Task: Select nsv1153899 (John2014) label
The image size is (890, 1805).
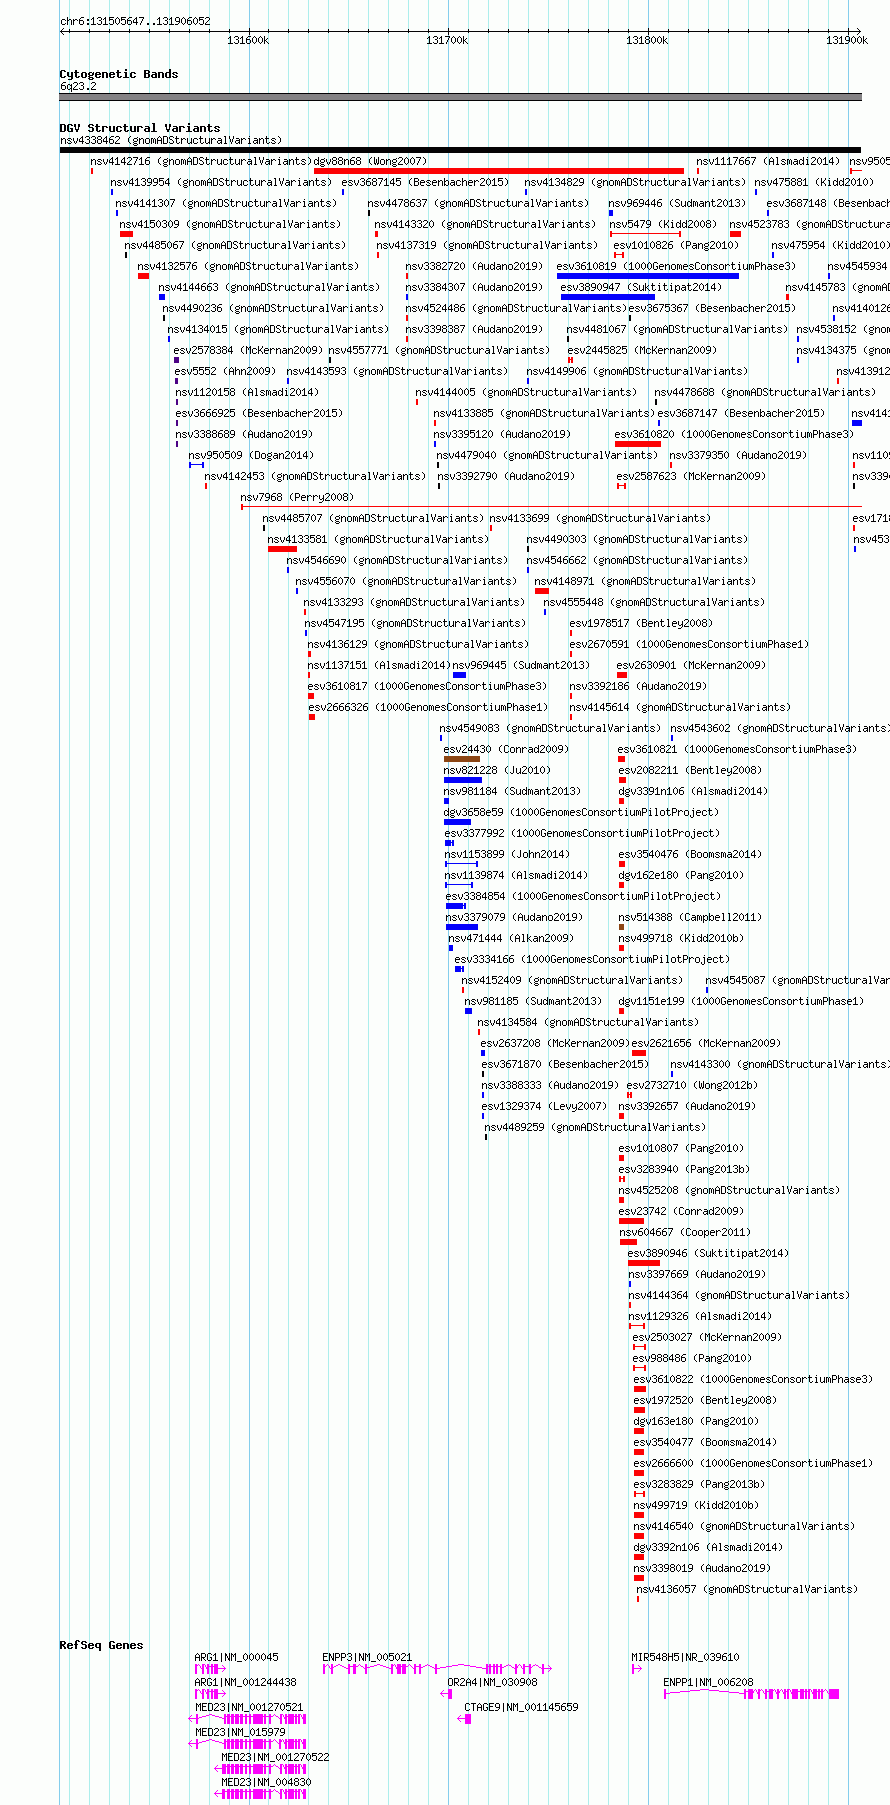Action: point(507,854)
